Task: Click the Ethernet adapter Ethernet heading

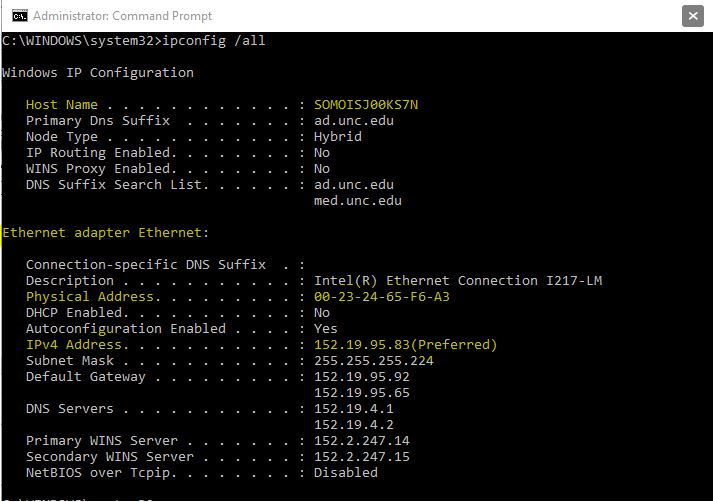Action: [105, 233]
